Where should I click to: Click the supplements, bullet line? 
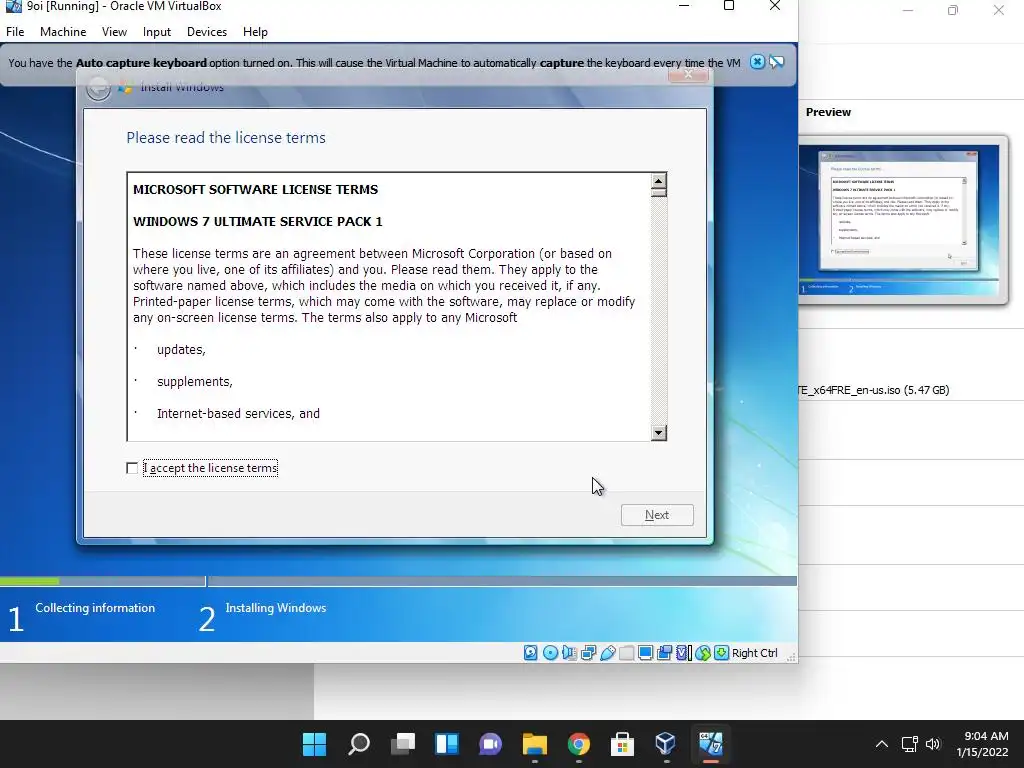coord(195,381)
